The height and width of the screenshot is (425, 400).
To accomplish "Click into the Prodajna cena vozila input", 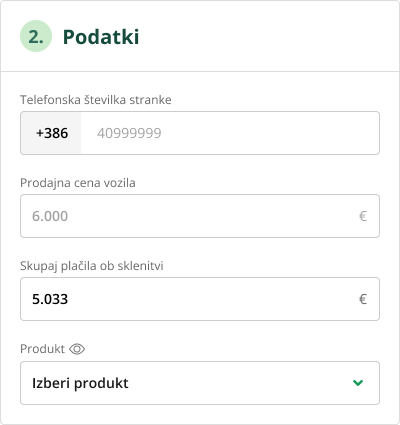I will [x=200, y=216].
